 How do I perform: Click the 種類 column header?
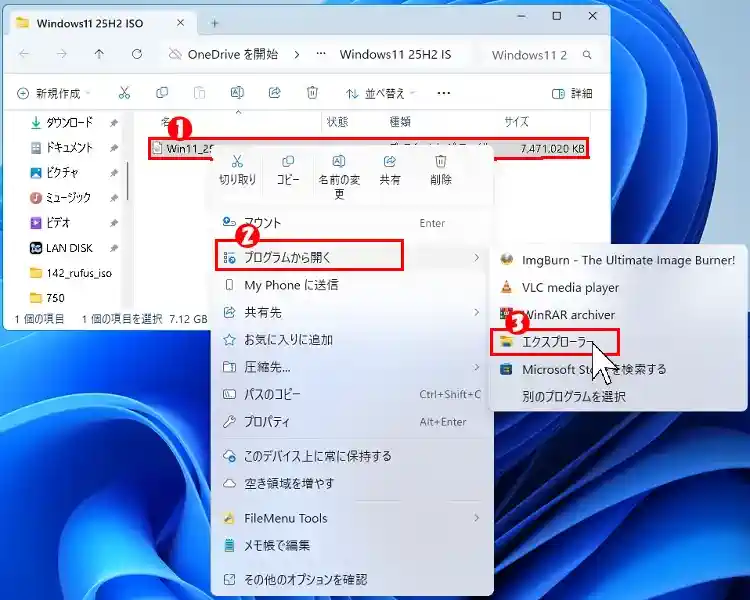[x=400, y=122]
